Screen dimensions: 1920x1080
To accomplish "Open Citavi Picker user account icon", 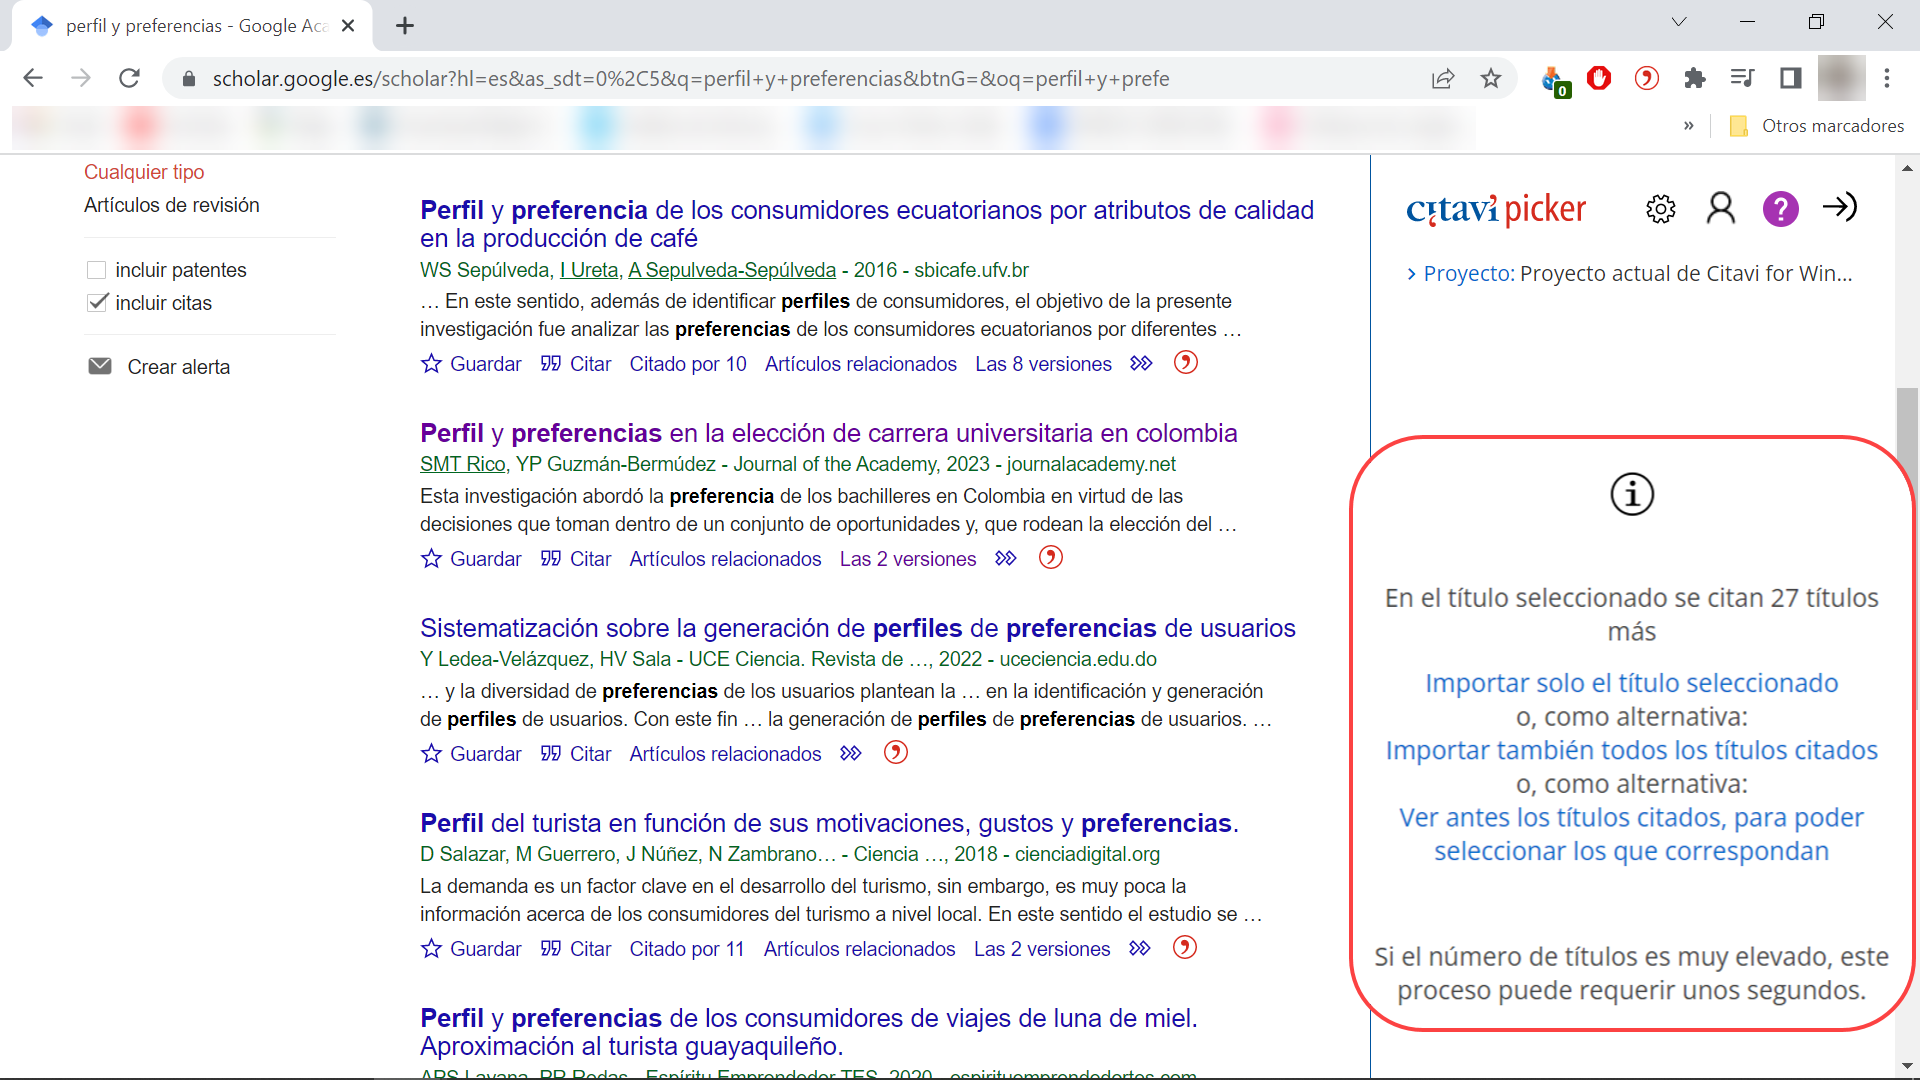I will [1720, 208].
